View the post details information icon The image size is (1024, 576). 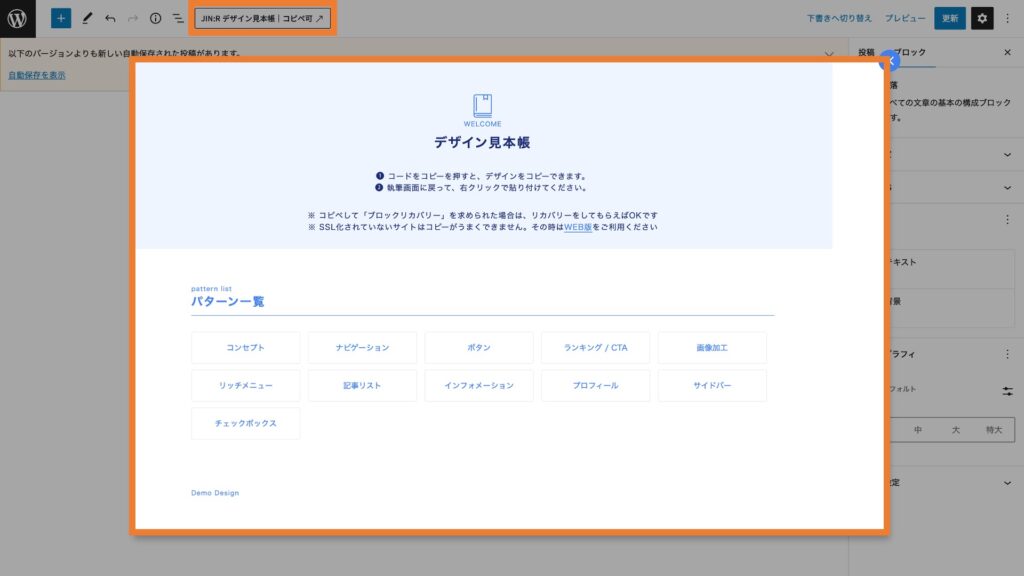pos(157,17)
